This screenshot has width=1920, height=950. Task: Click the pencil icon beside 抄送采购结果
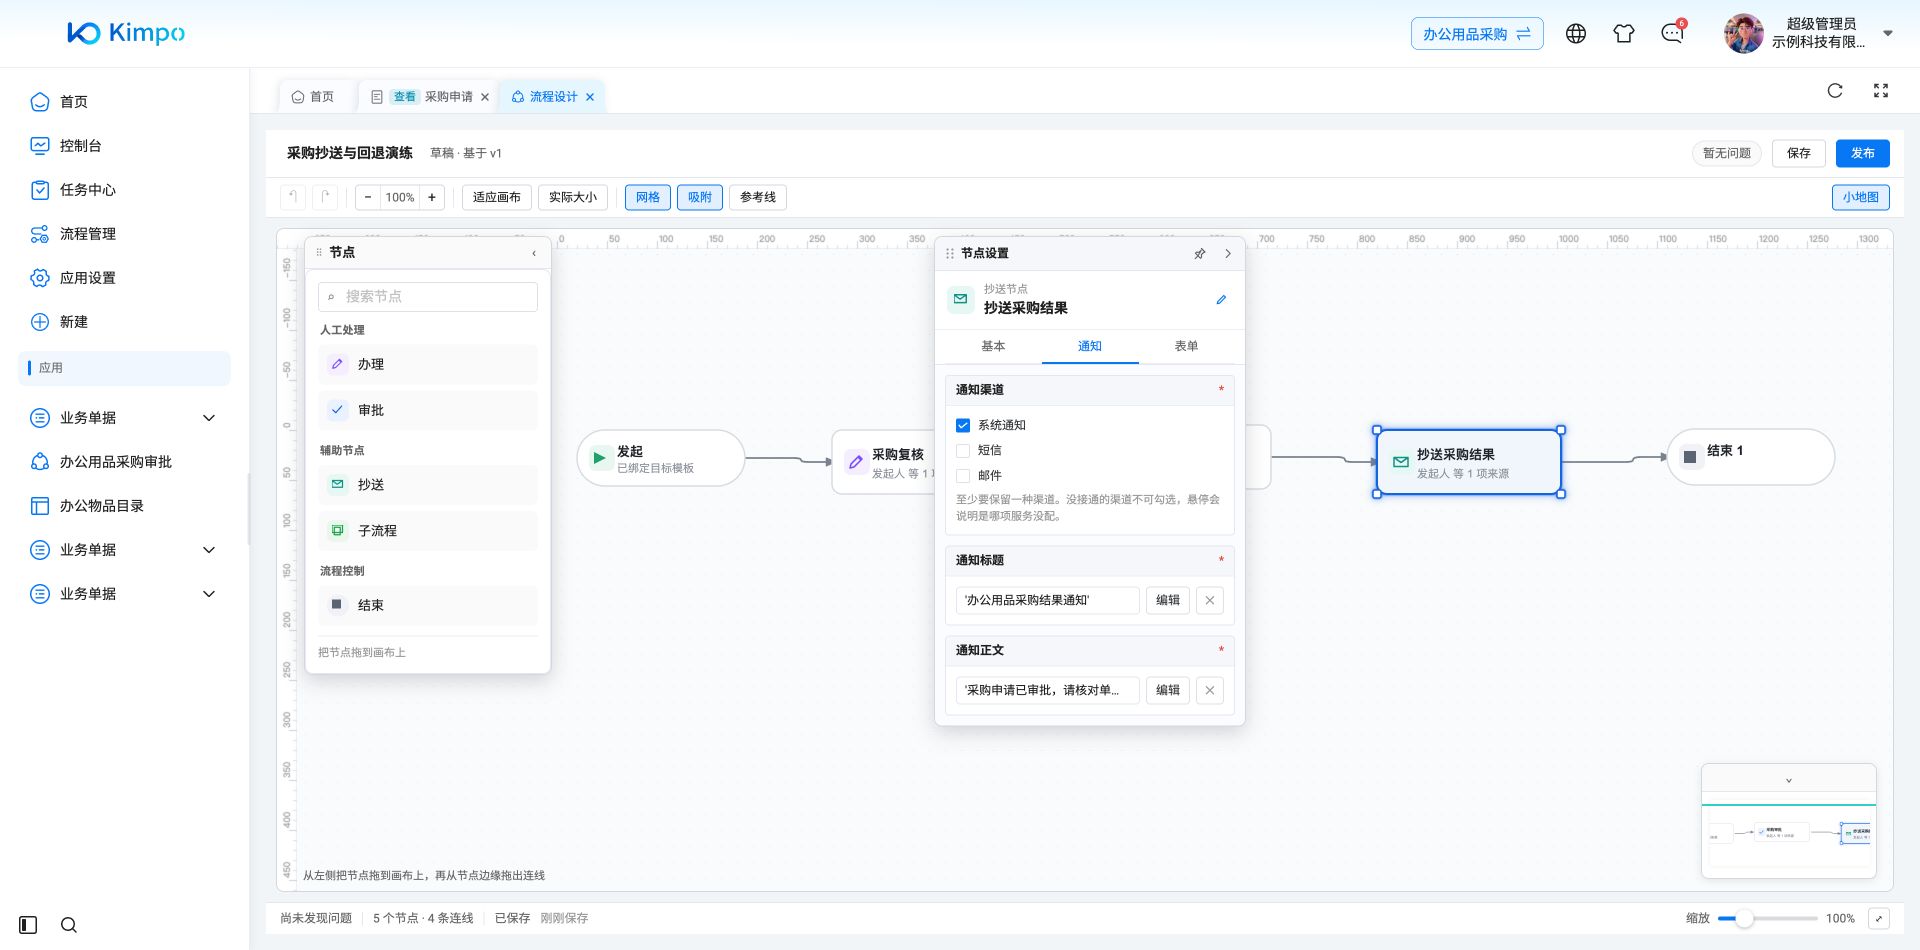[x=1221, y=300]
